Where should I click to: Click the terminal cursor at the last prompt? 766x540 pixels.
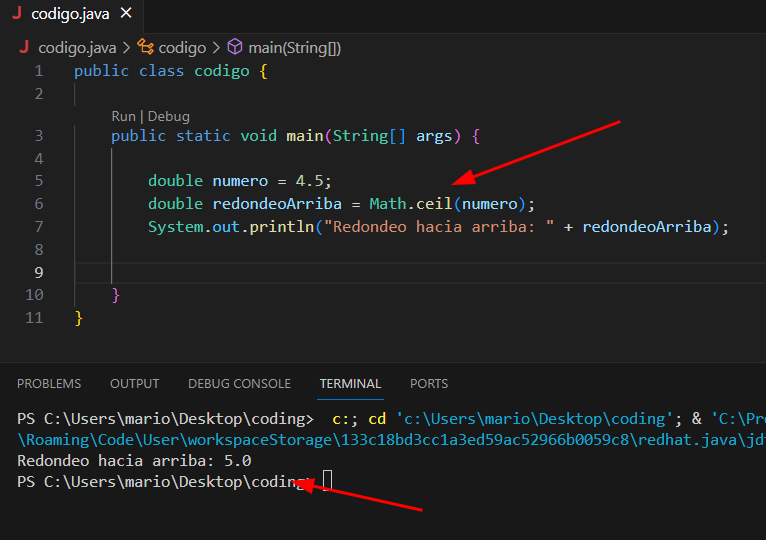tap(328, 480)
